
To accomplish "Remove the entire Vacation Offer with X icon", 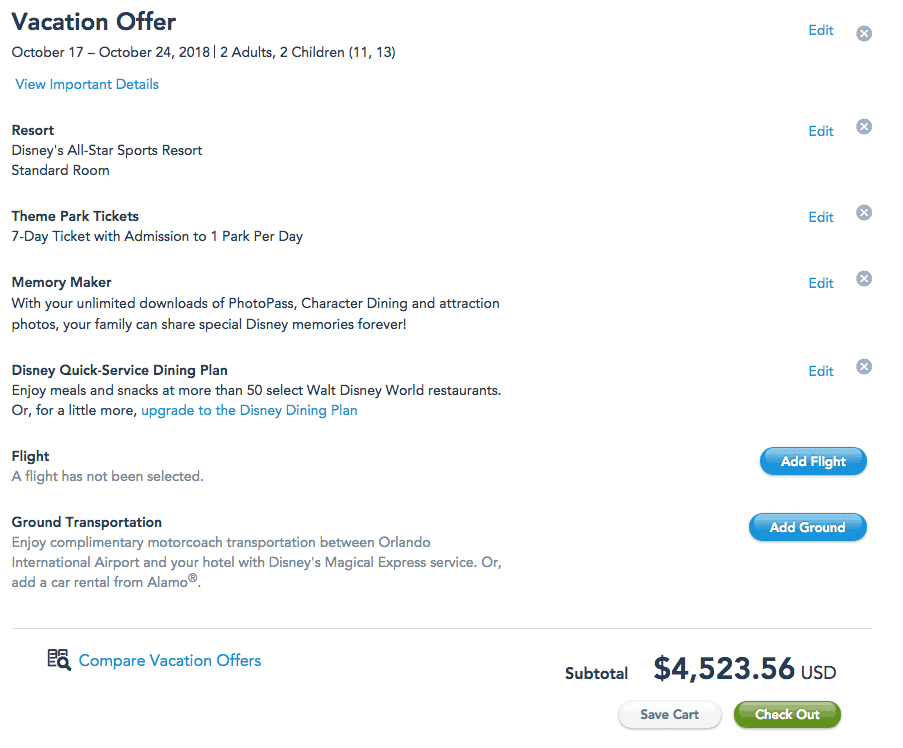I will [x=863, y=33].
